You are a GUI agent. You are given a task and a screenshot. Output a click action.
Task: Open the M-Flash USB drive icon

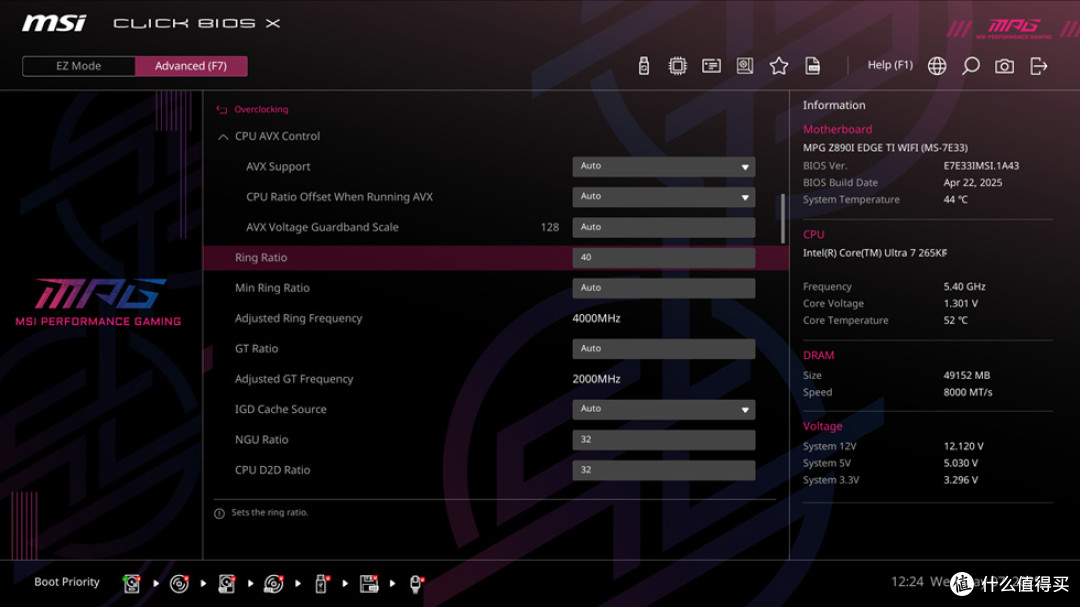pos(644,65)
